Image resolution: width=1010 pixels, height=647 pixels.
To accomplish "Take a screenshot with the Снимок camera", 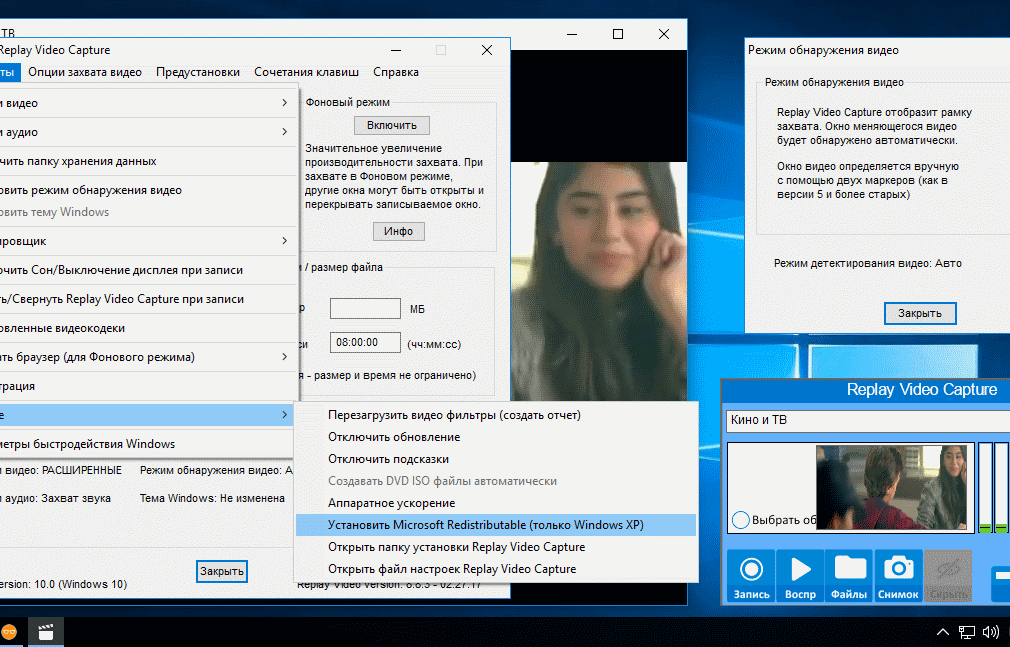I will click(898, 575).
